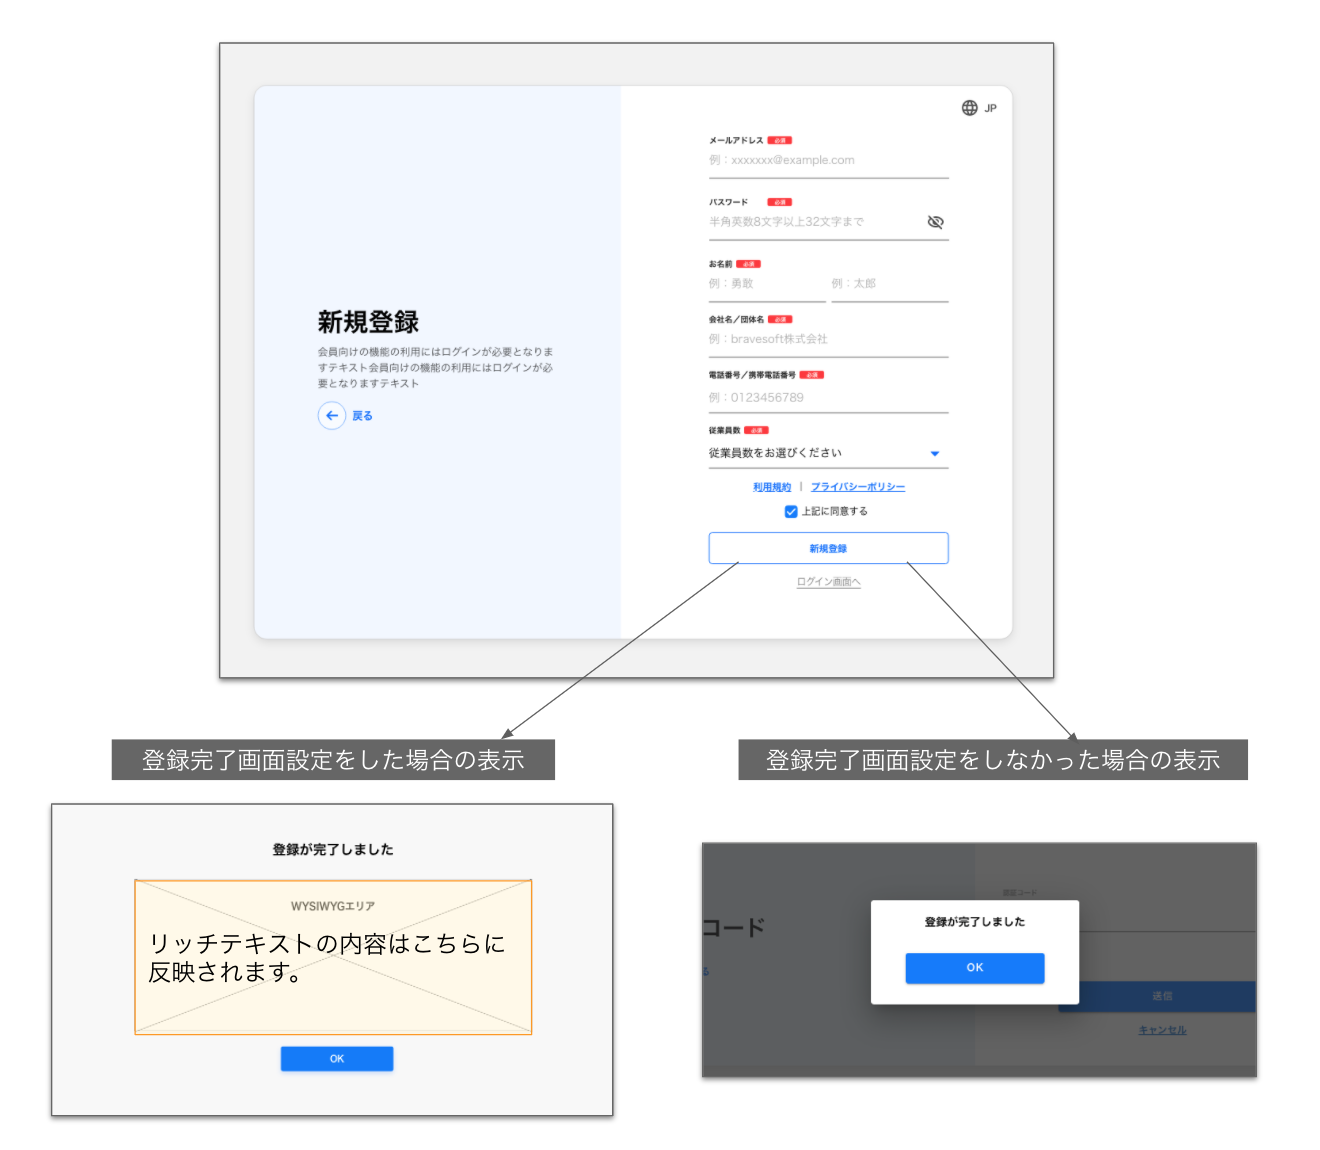The image size is (1320, 1150).
Task: Click the 新規登録 submit button
Action: click(x=828, y=548)
